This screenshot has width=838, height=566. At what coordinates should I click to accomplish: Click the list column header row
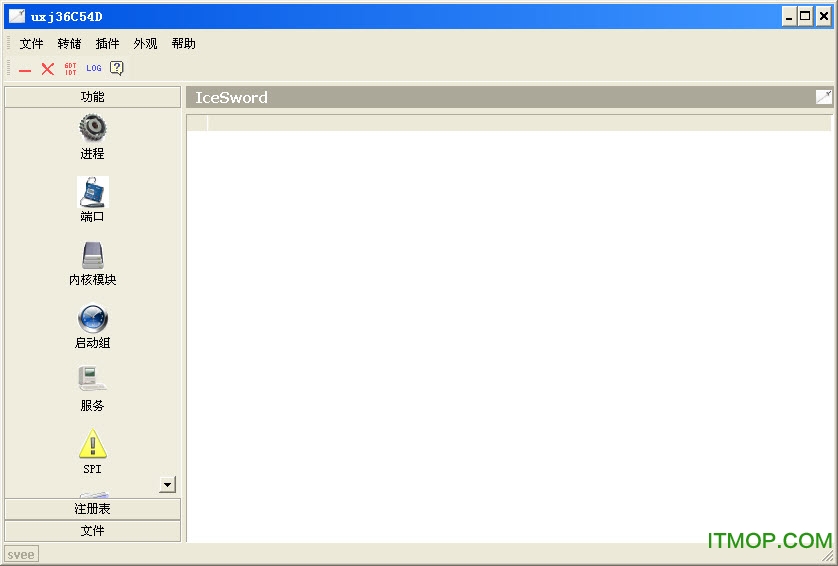pos(509,123)
